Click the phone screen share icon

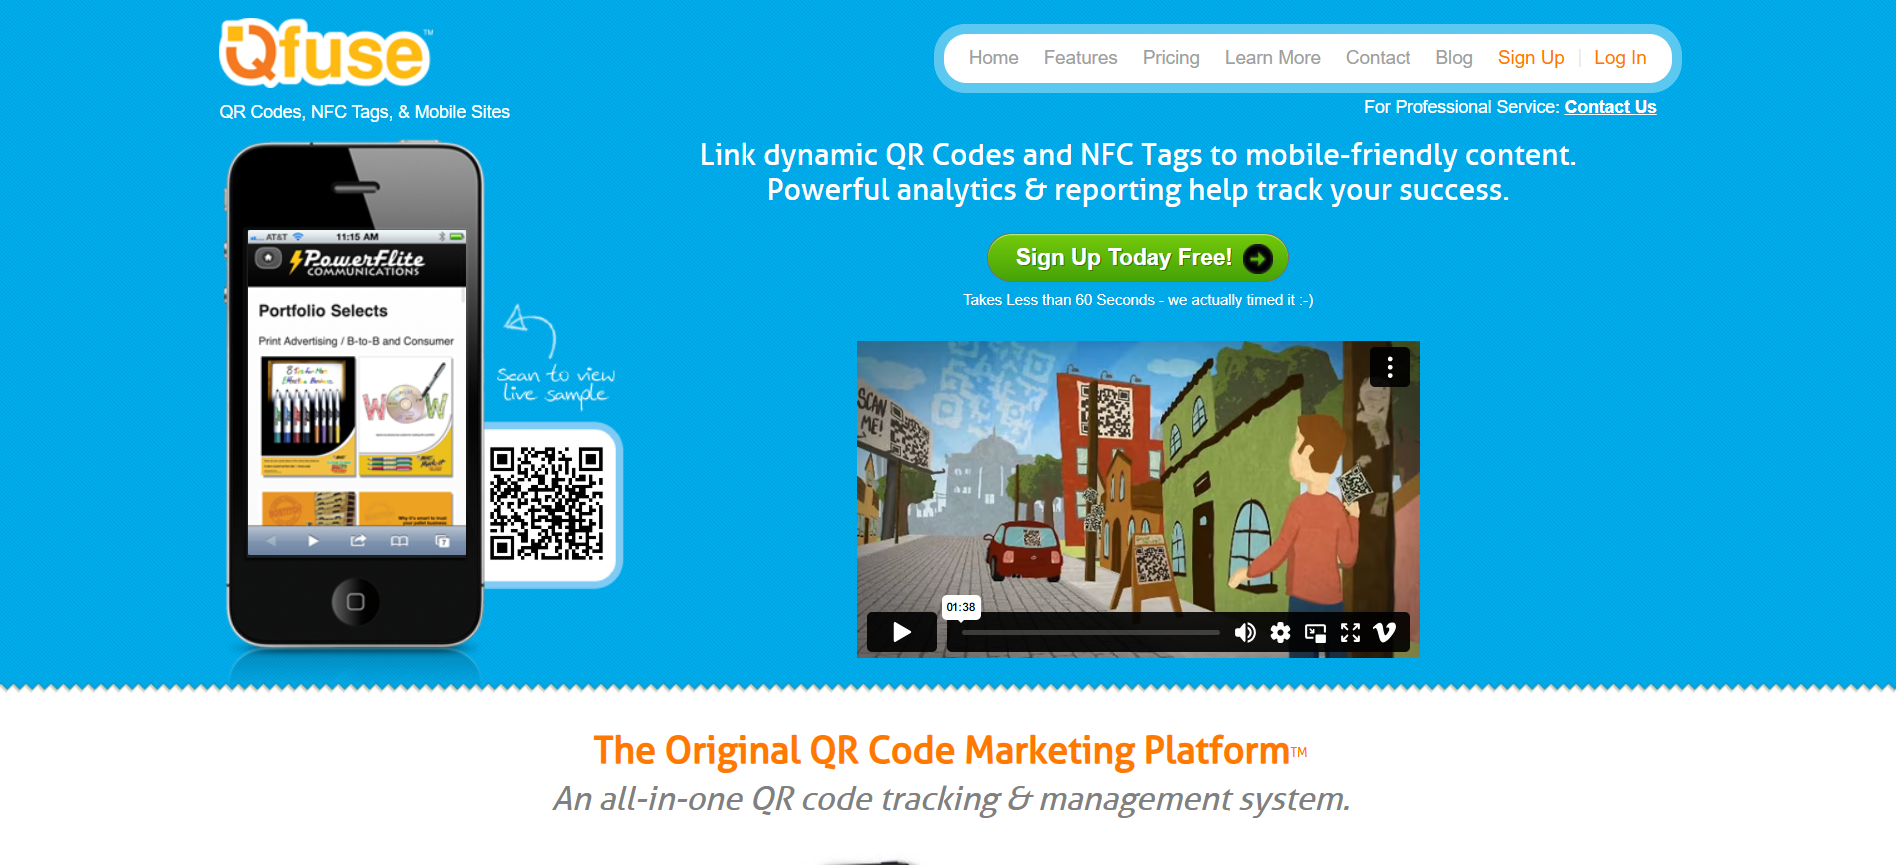coord(357,541)
